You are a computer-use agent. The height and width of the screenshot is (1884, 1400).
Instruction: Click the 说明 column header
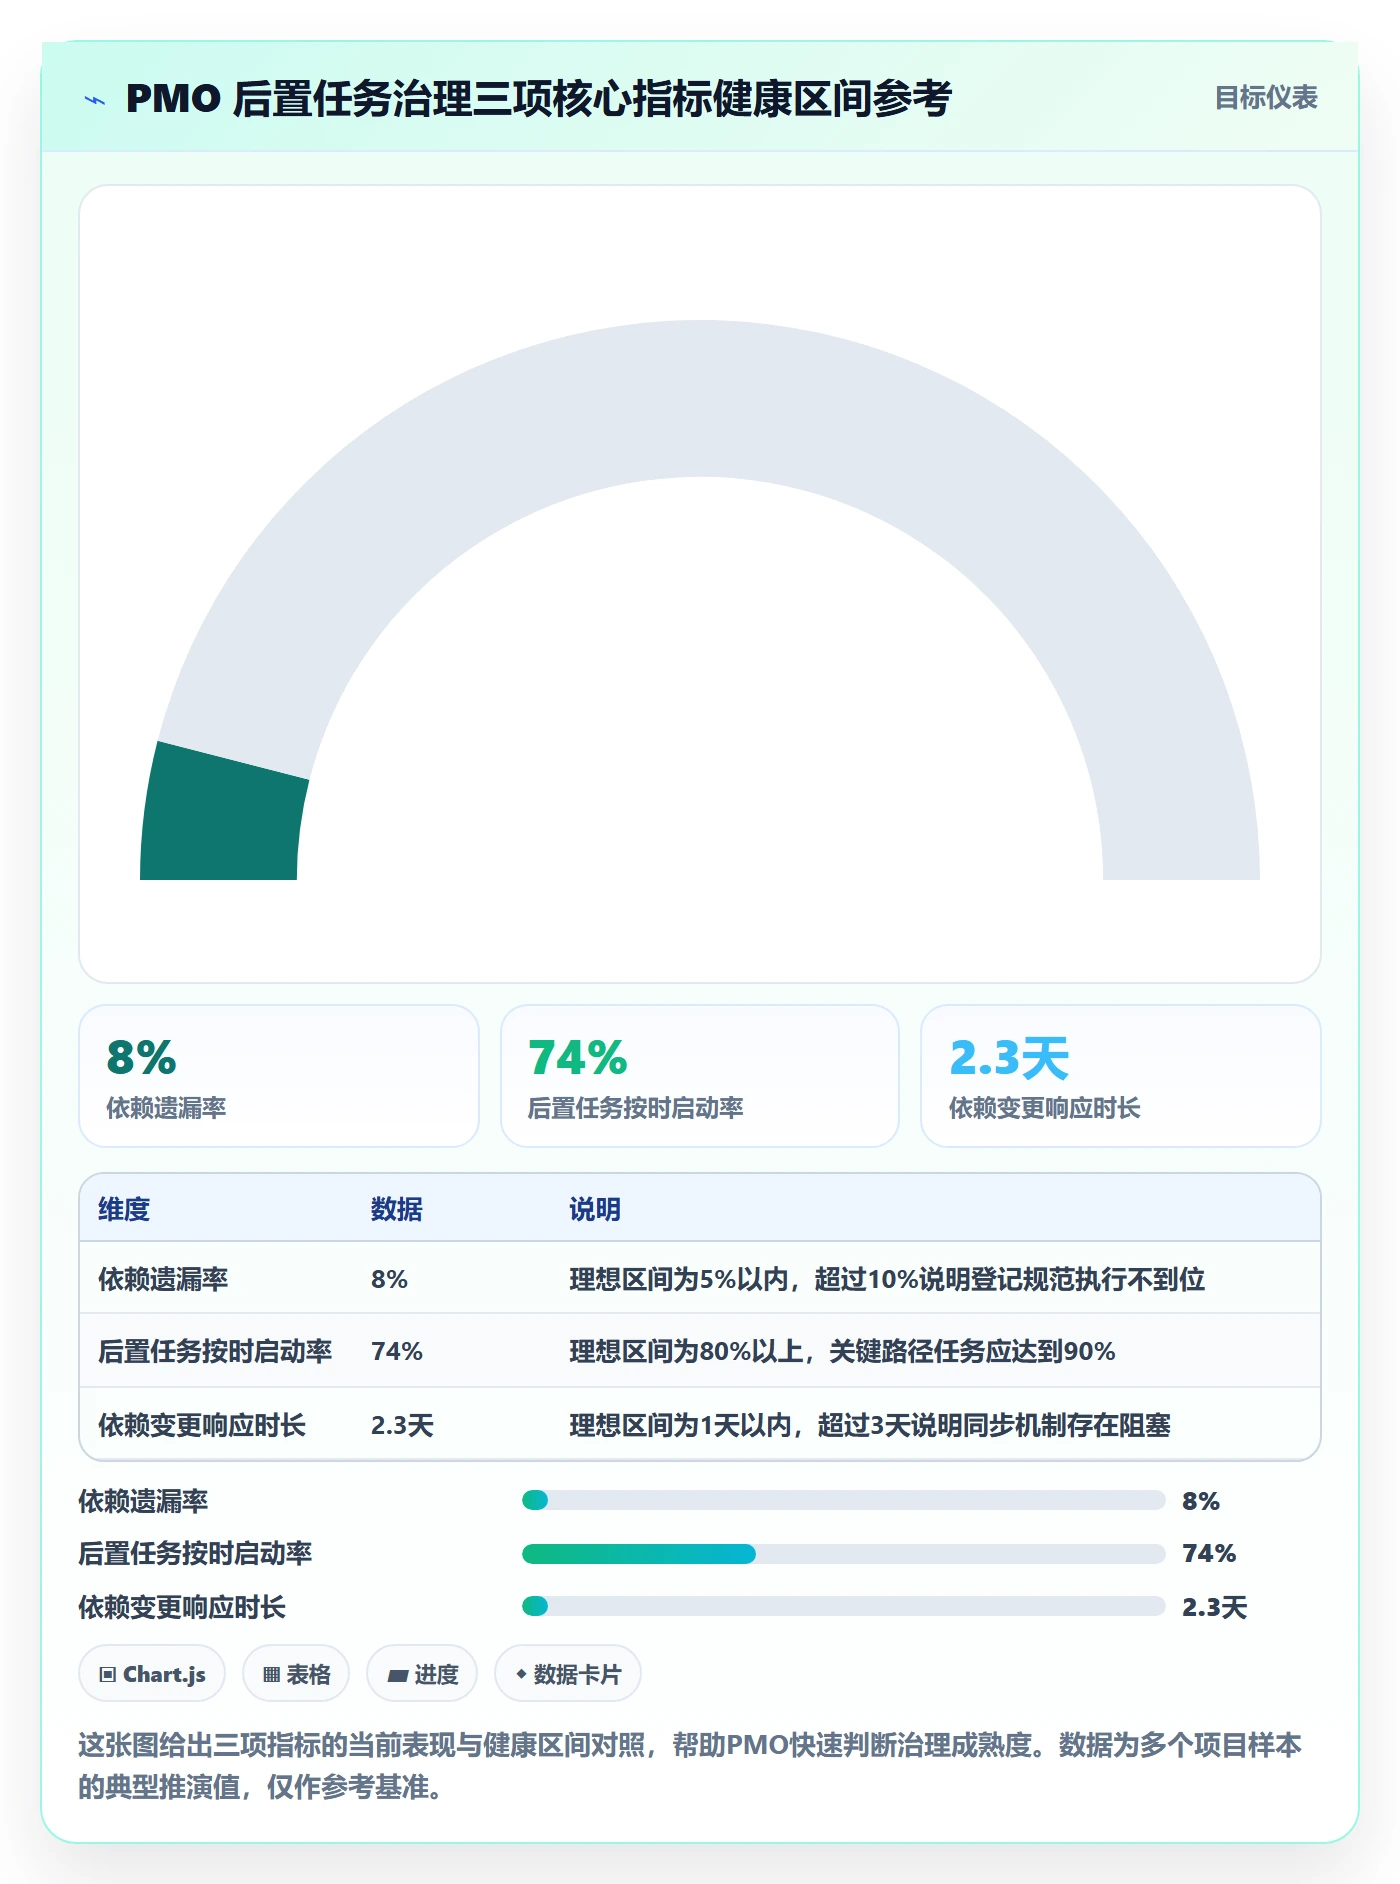595,1209
